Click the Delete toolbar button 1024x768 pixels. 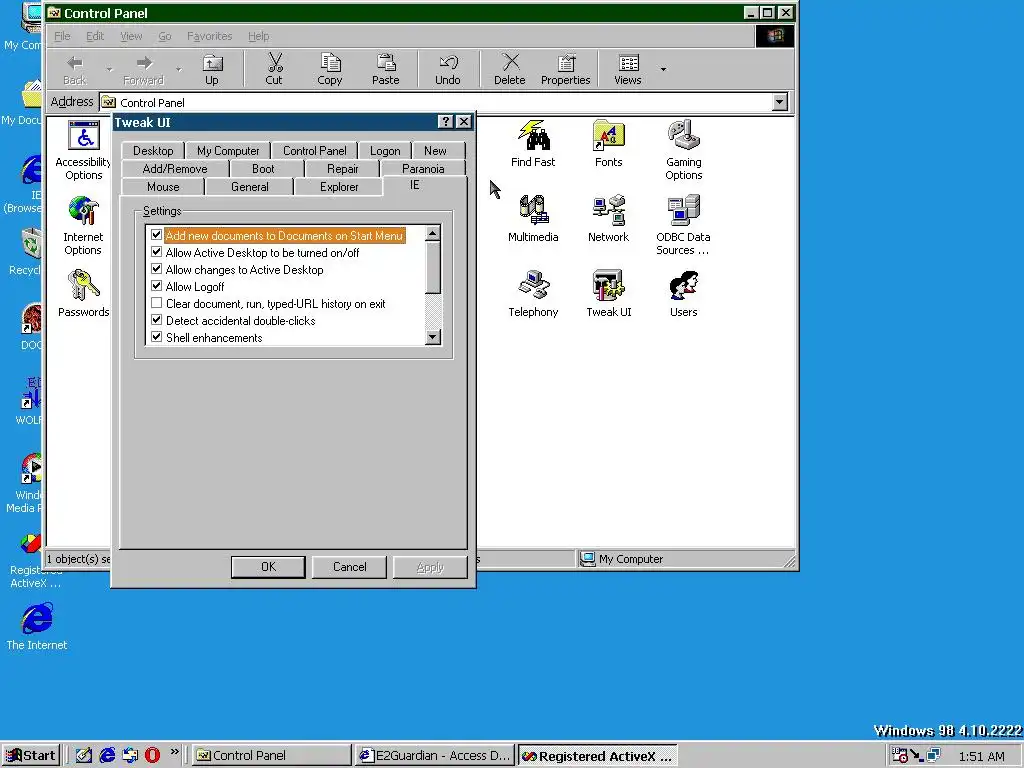pos(509,69)
